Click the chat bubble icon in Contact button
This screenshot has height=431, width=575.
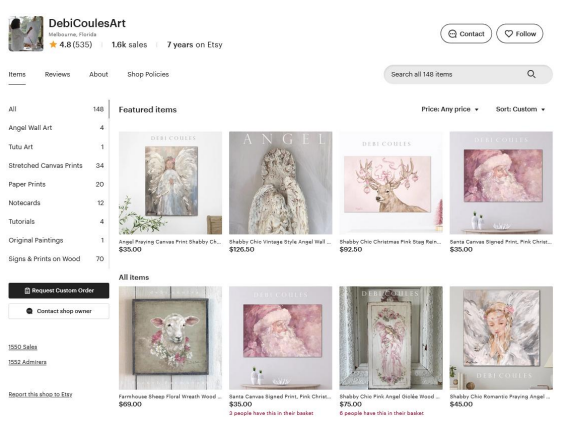point(453,34)
